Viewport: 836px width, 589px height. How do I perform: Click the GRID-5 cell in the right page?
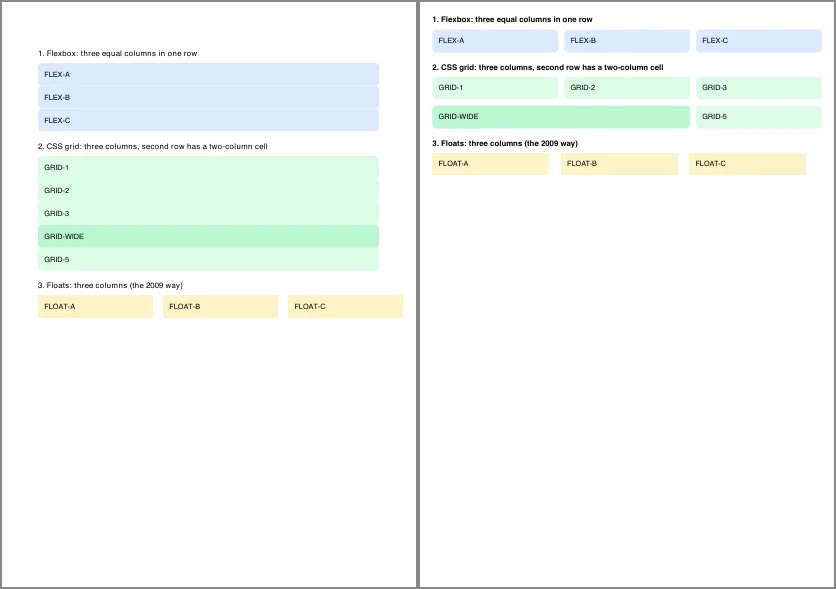point(758,117)
